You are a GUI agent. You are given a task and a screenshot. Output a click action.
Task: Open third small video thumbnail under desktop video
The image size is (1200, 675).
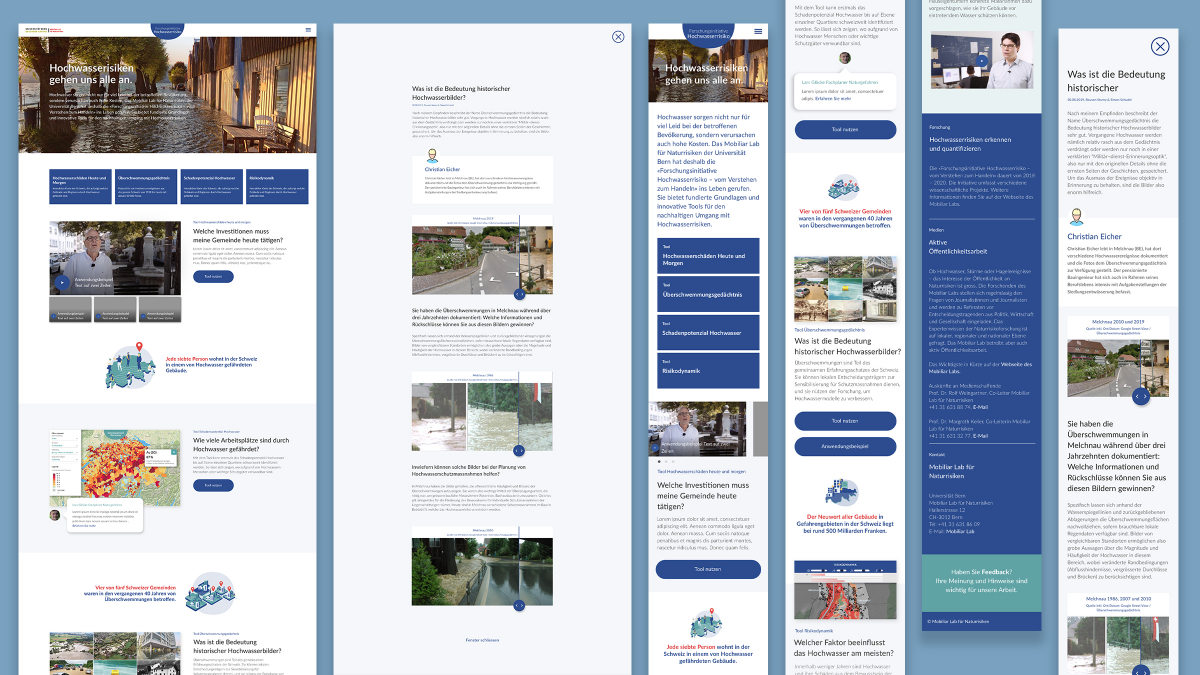(159, 310)
